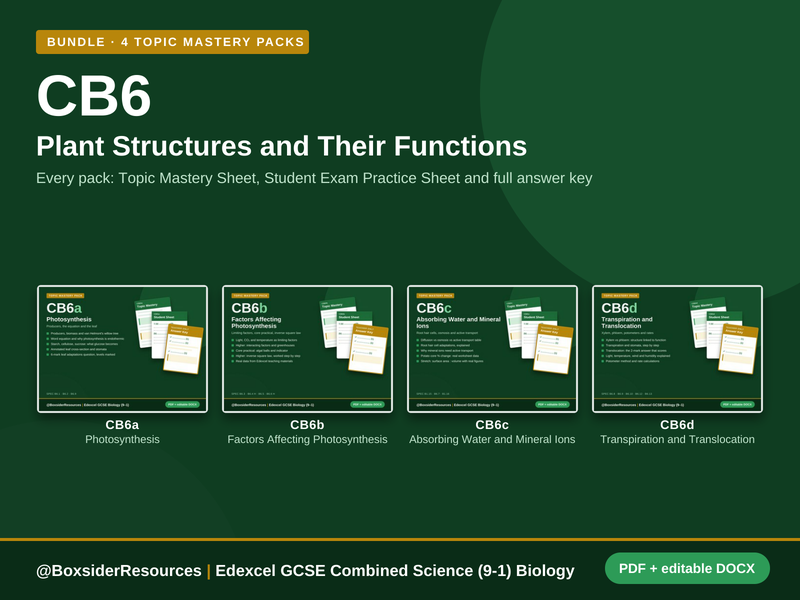Open the CB6d Transpiration and Translocation thumbnail
Viewport: 800px width, 600px height.
pyautogui.click(x=678, y=349)
